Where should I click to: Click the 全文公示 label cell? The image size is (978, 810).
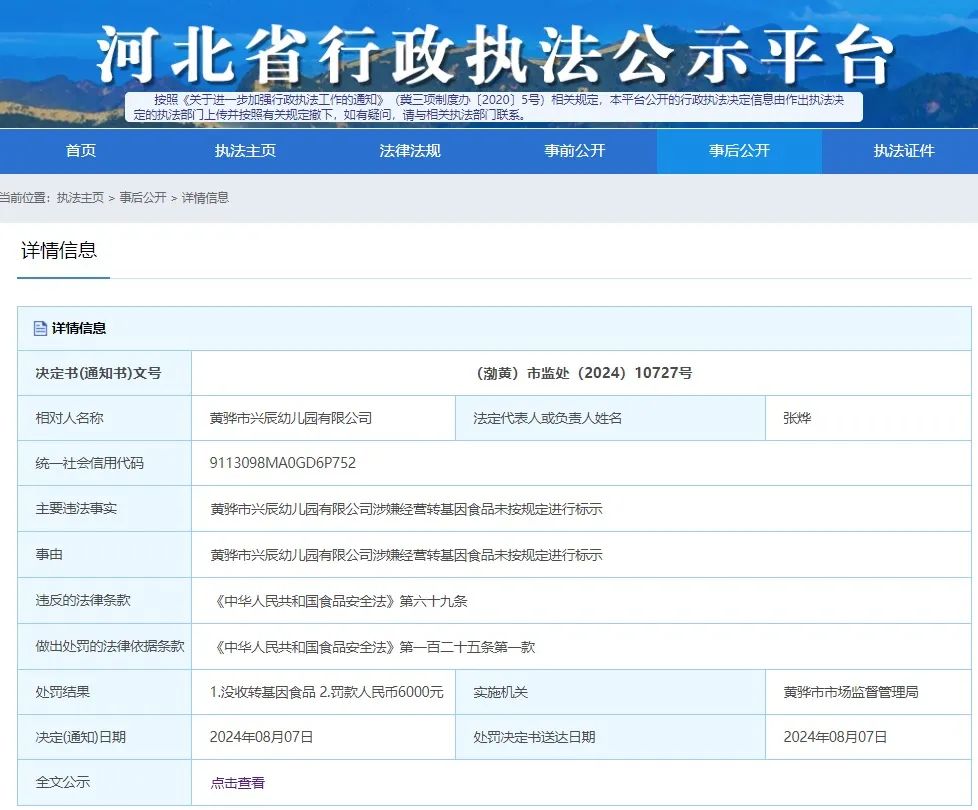[x=104, y=782]
